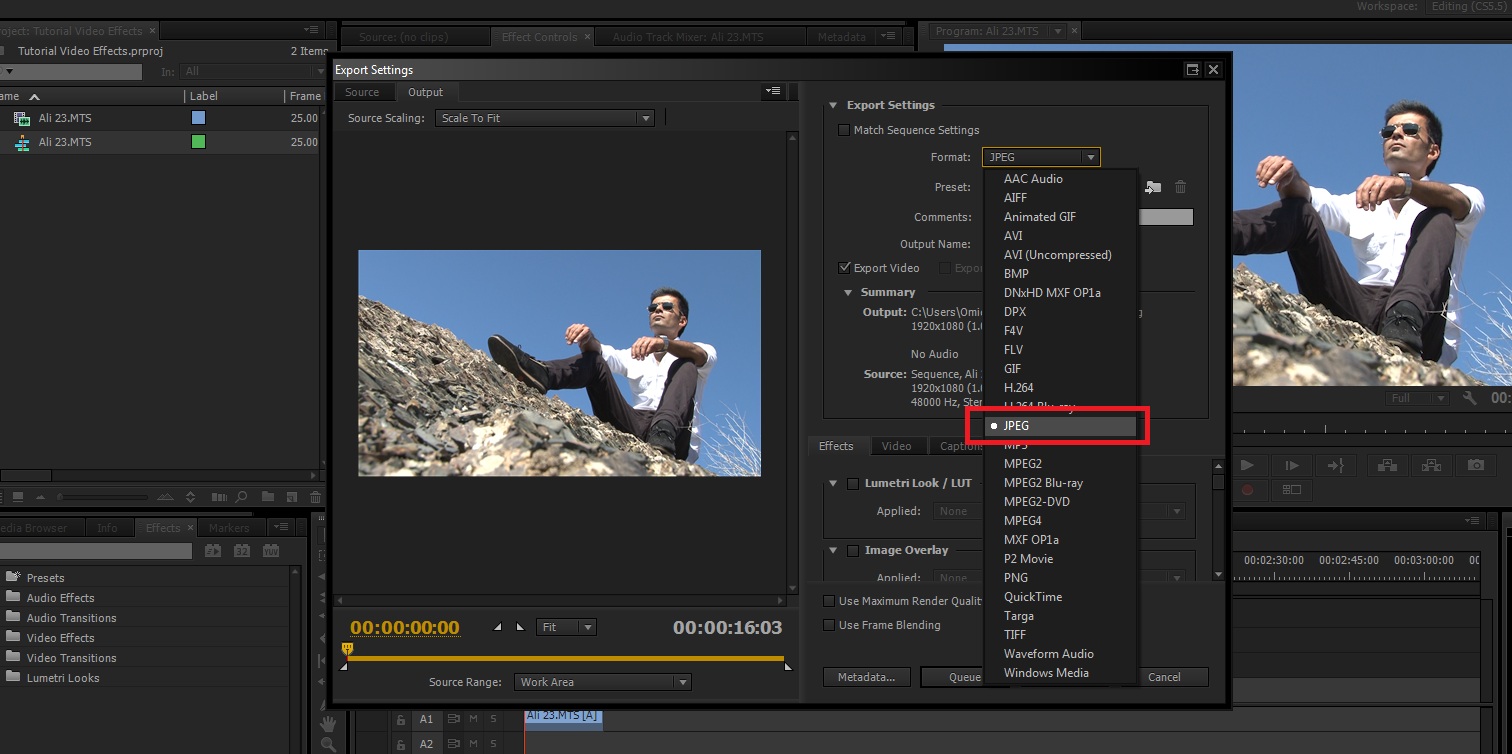Uncheck the Export Video checkbox
This screenshot has width=1512, height=754.
(844, 268)
